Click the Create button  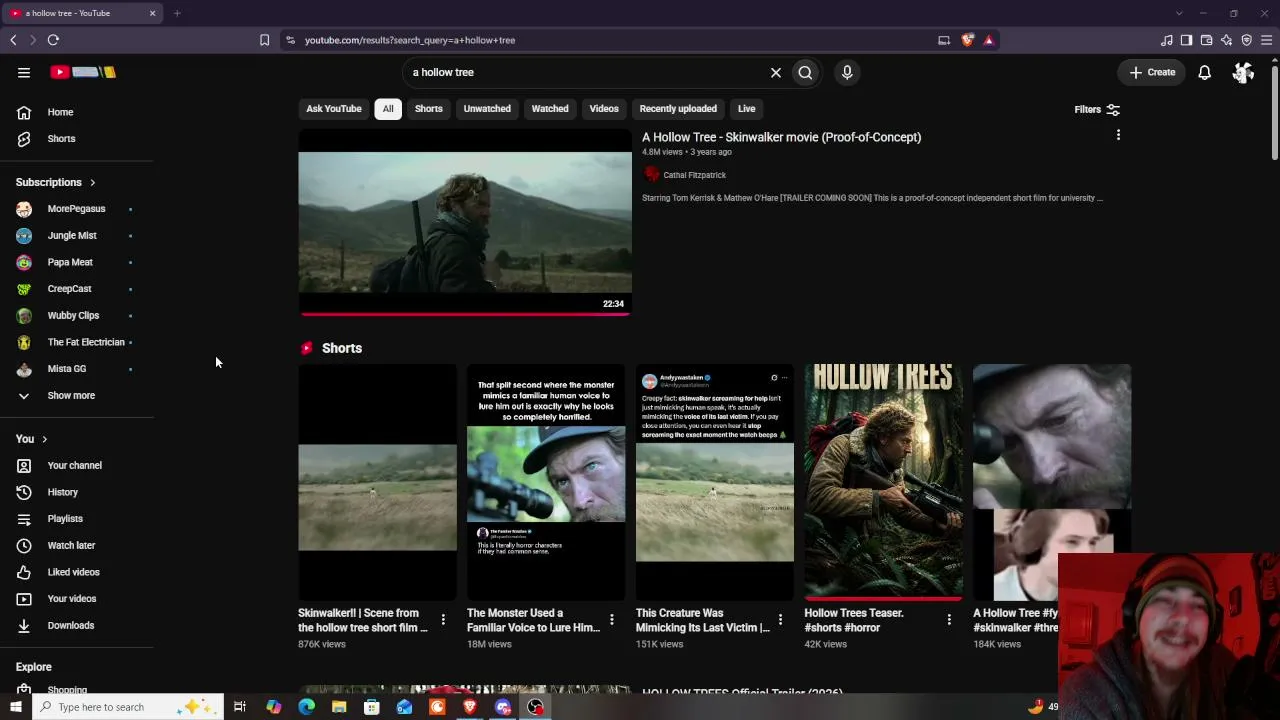click(1152, 72)
